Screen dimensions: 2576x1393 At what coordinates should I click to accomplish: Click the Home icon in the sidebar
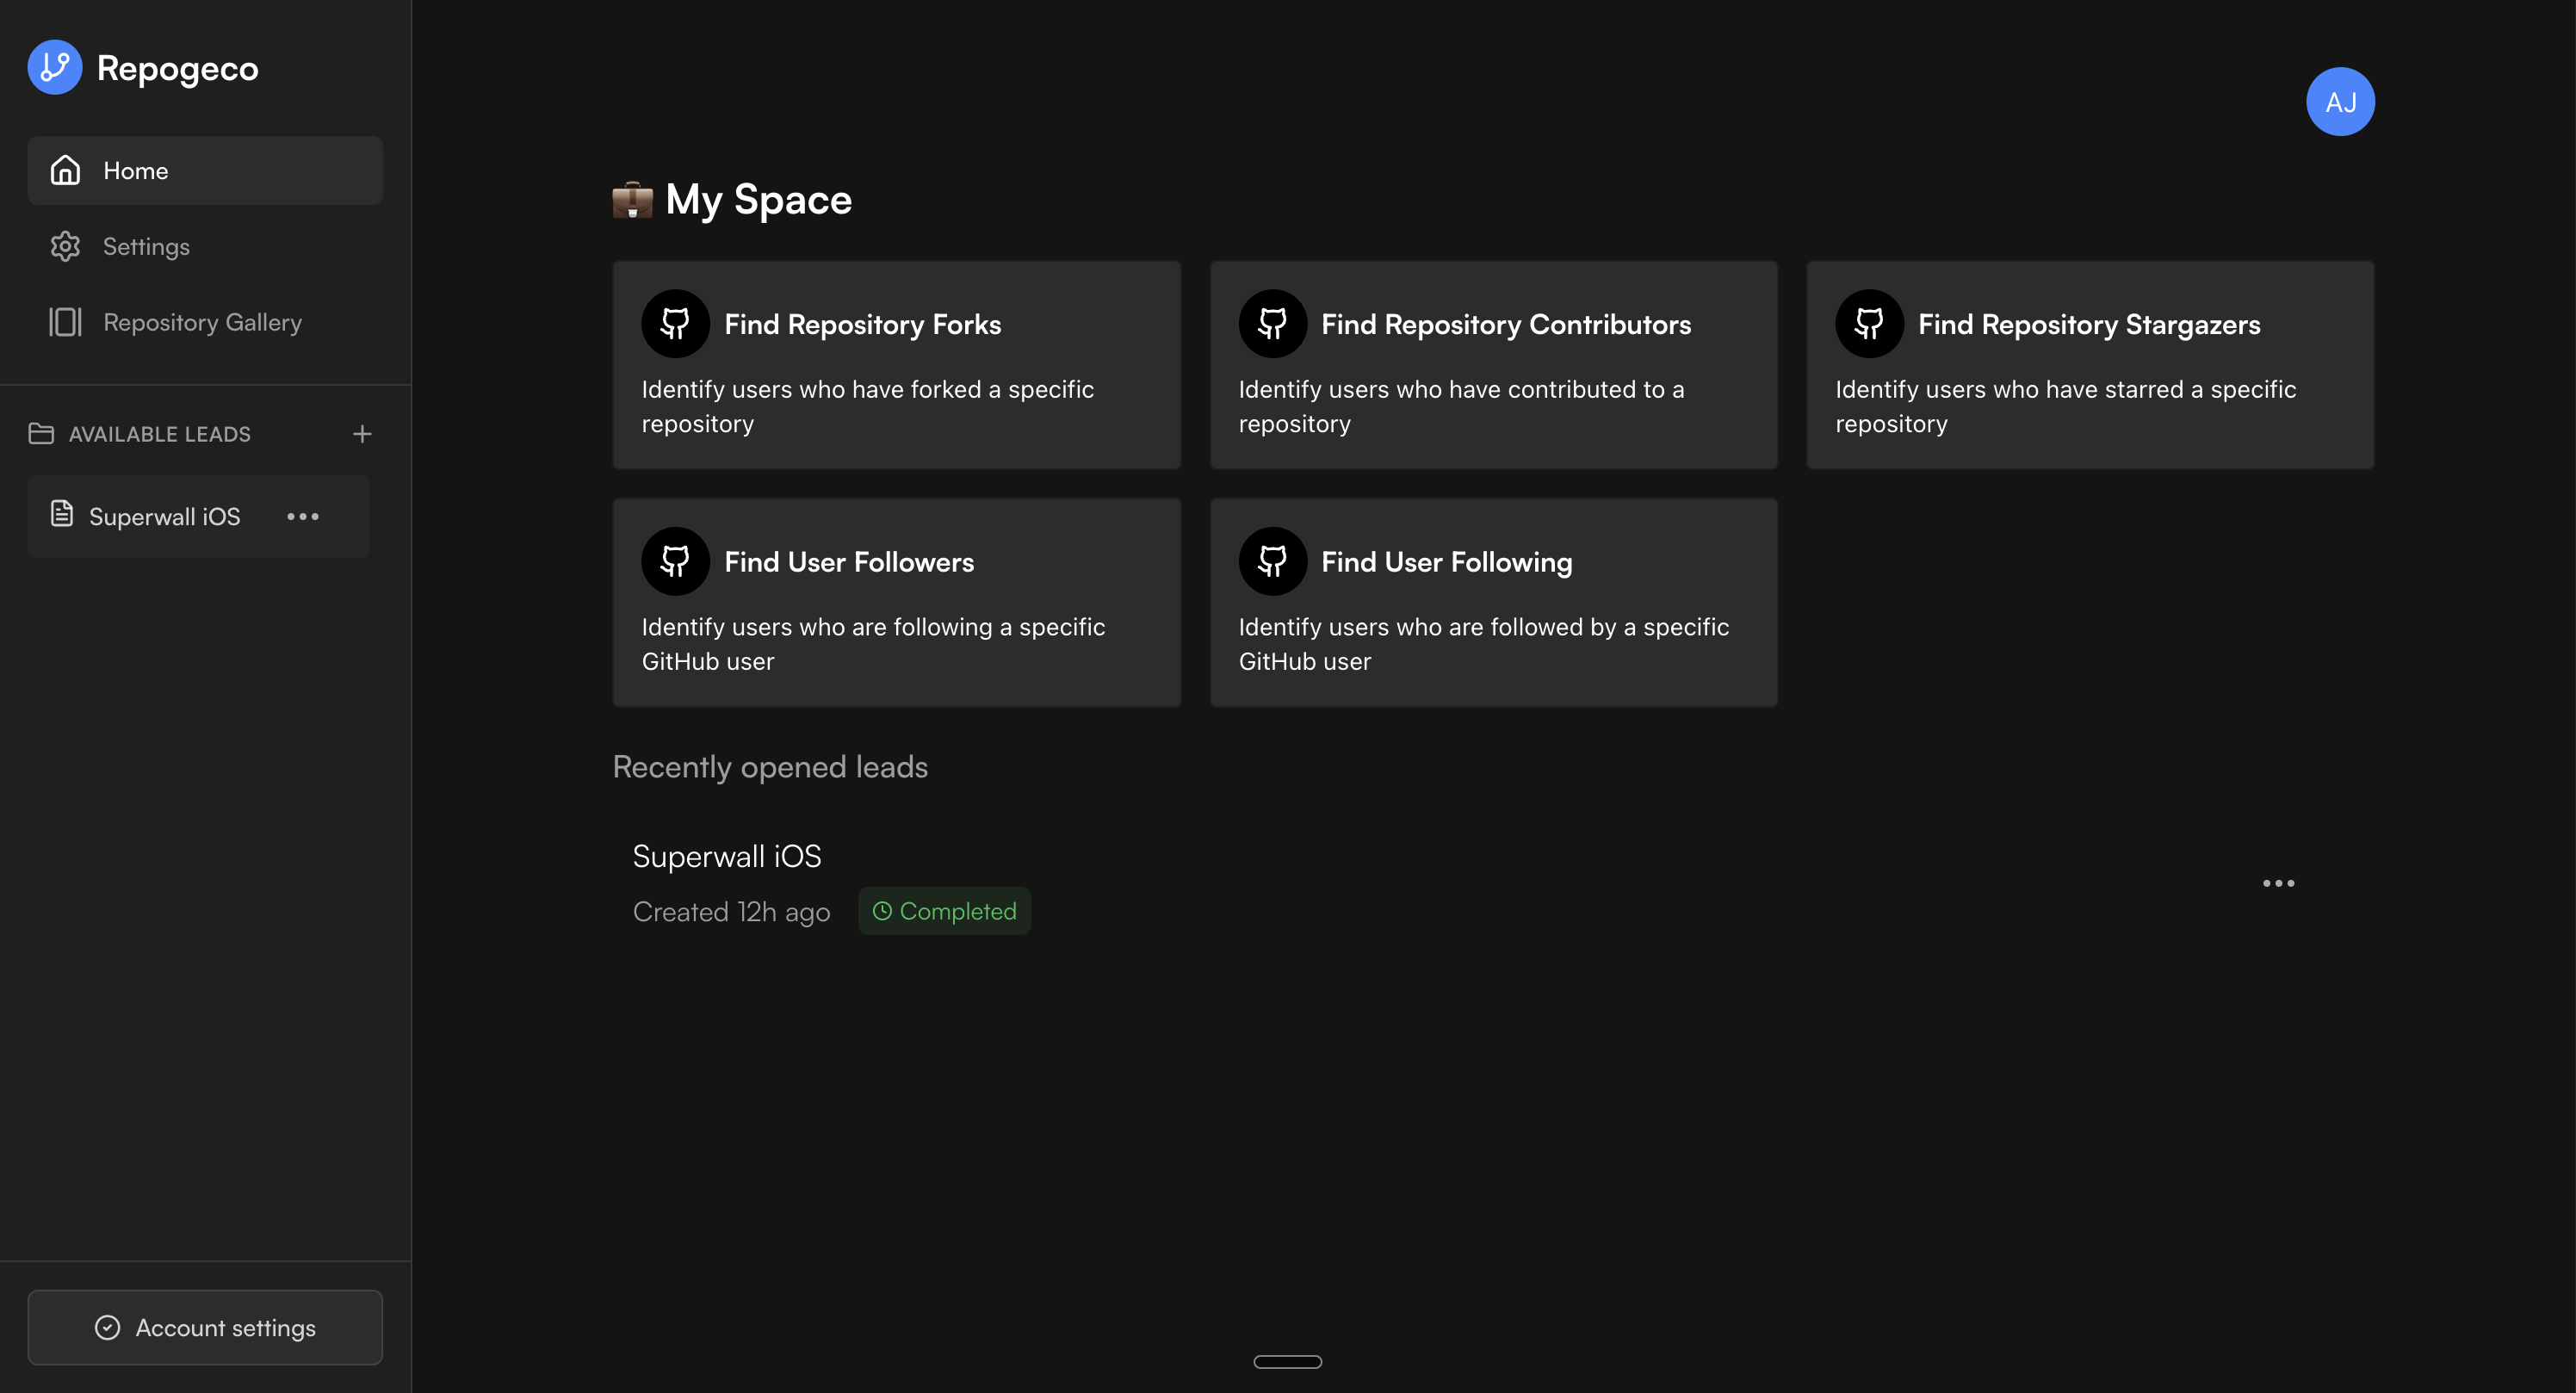[65, 170]
